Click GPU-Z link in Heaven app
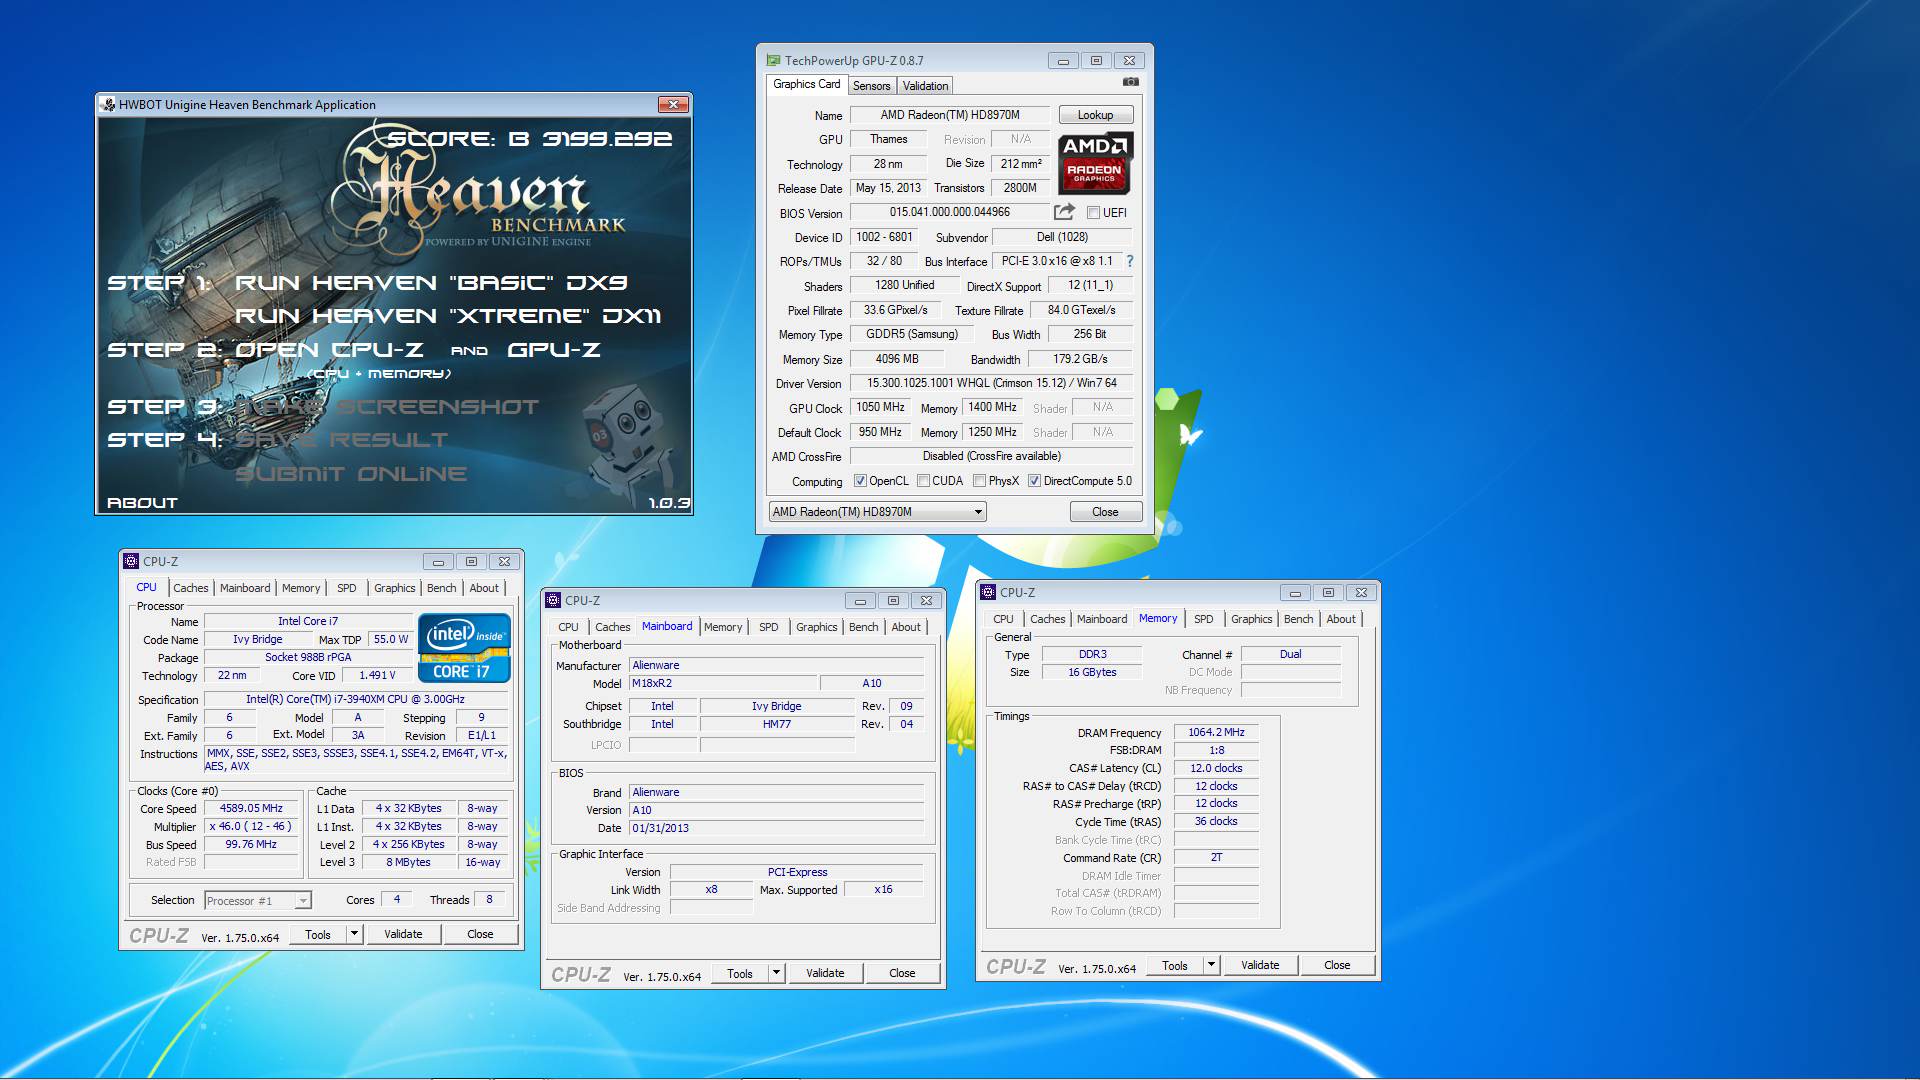Viewport: 1920px width, 1080px height. click(554, 350)
